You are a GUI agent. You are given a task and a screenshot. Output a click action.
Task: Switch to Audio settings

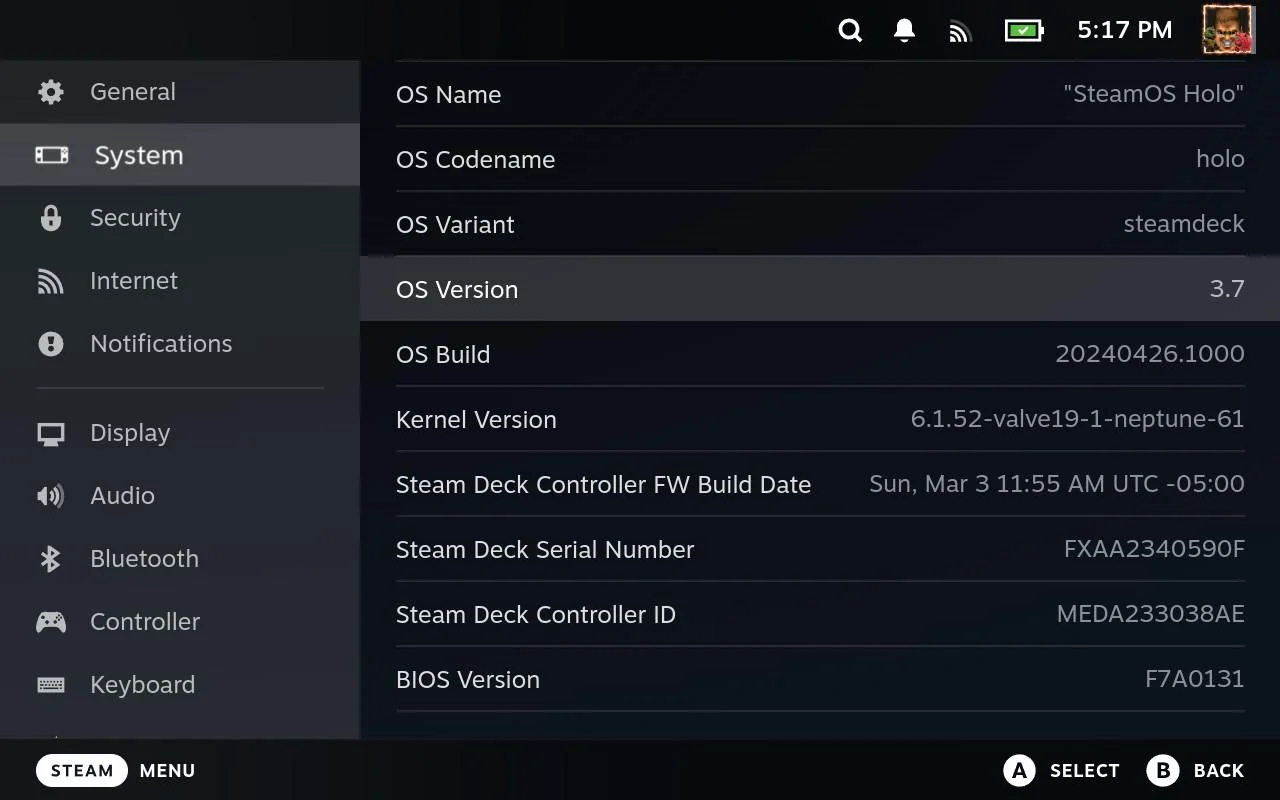point(122,496)
